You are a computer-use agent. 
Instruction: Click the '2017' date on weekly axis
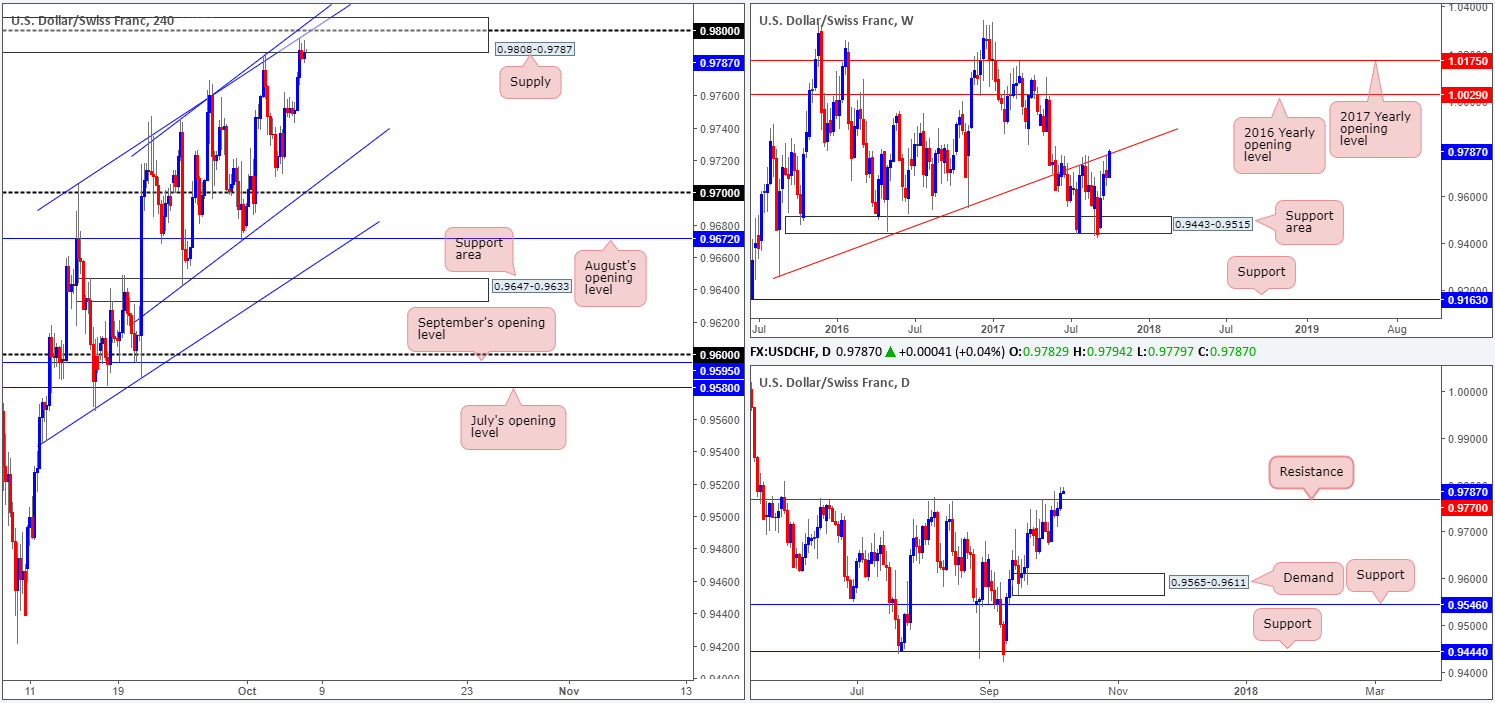tap(993, 328)
